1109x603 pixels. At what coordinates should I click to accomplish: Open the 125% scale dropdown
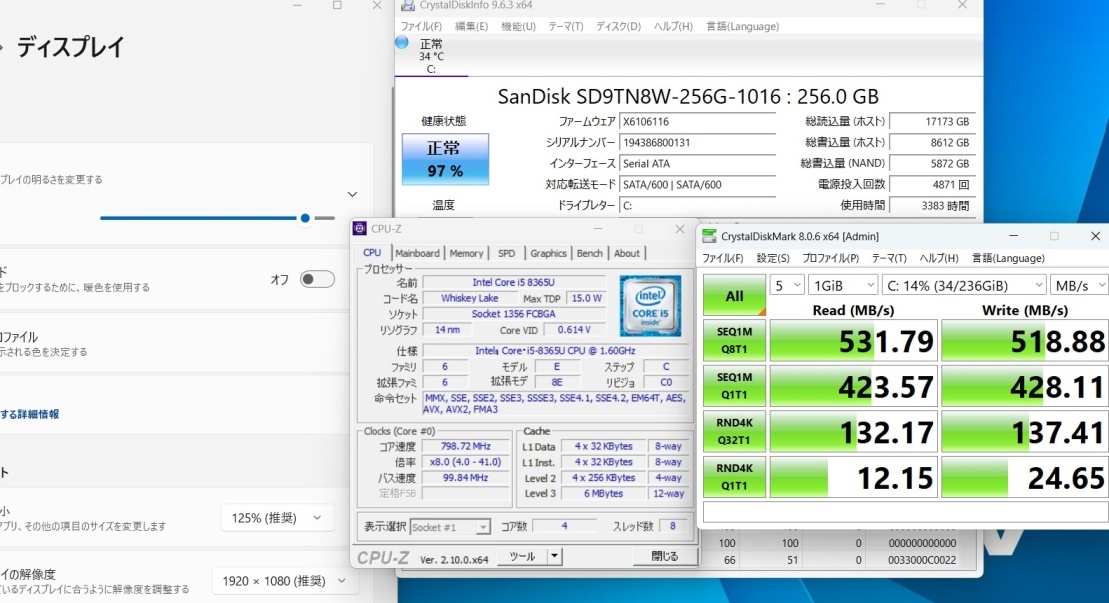pyautogui.click(x=277, y=517)
